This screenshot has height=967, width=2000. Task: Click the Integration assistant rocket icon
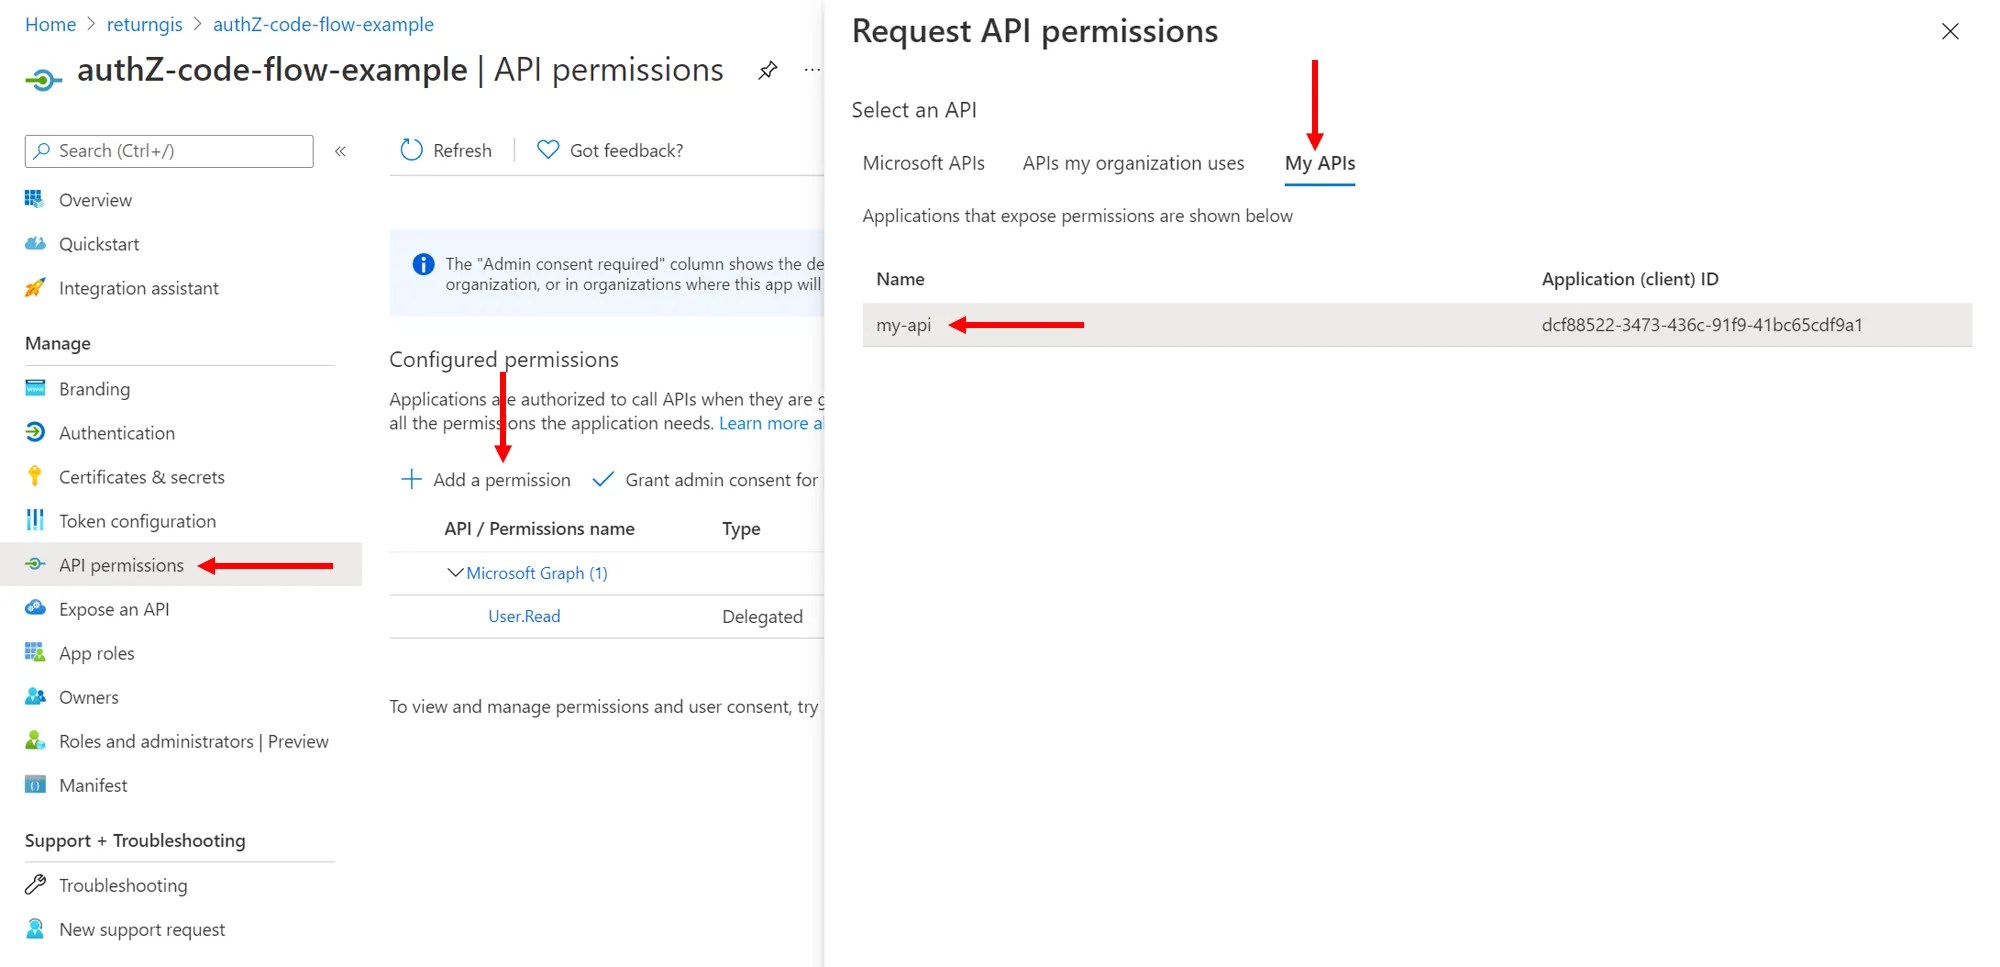point(35,287)
